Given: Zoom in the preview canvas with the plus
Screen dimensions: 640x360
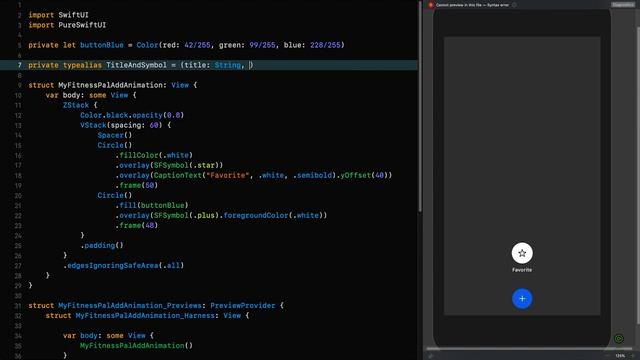Looking at the screenshot, I should (632, 356).
